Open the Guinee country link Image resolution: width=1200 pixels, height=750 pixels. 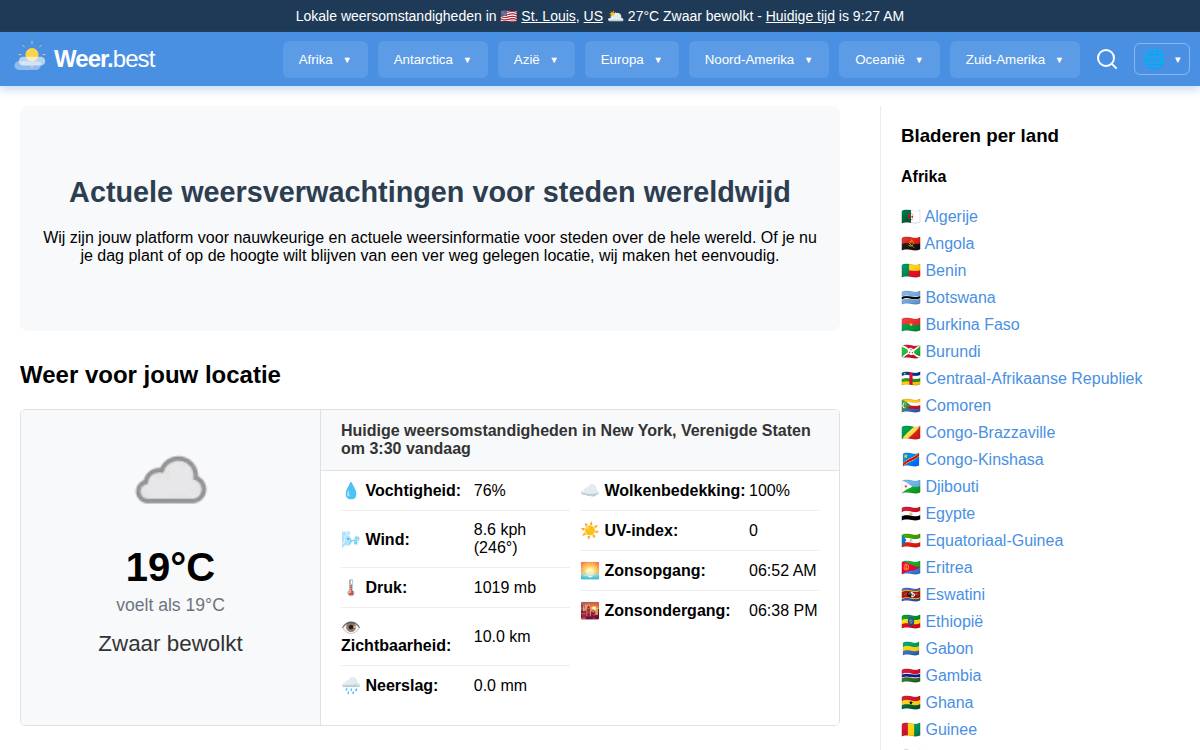point(951,730)
